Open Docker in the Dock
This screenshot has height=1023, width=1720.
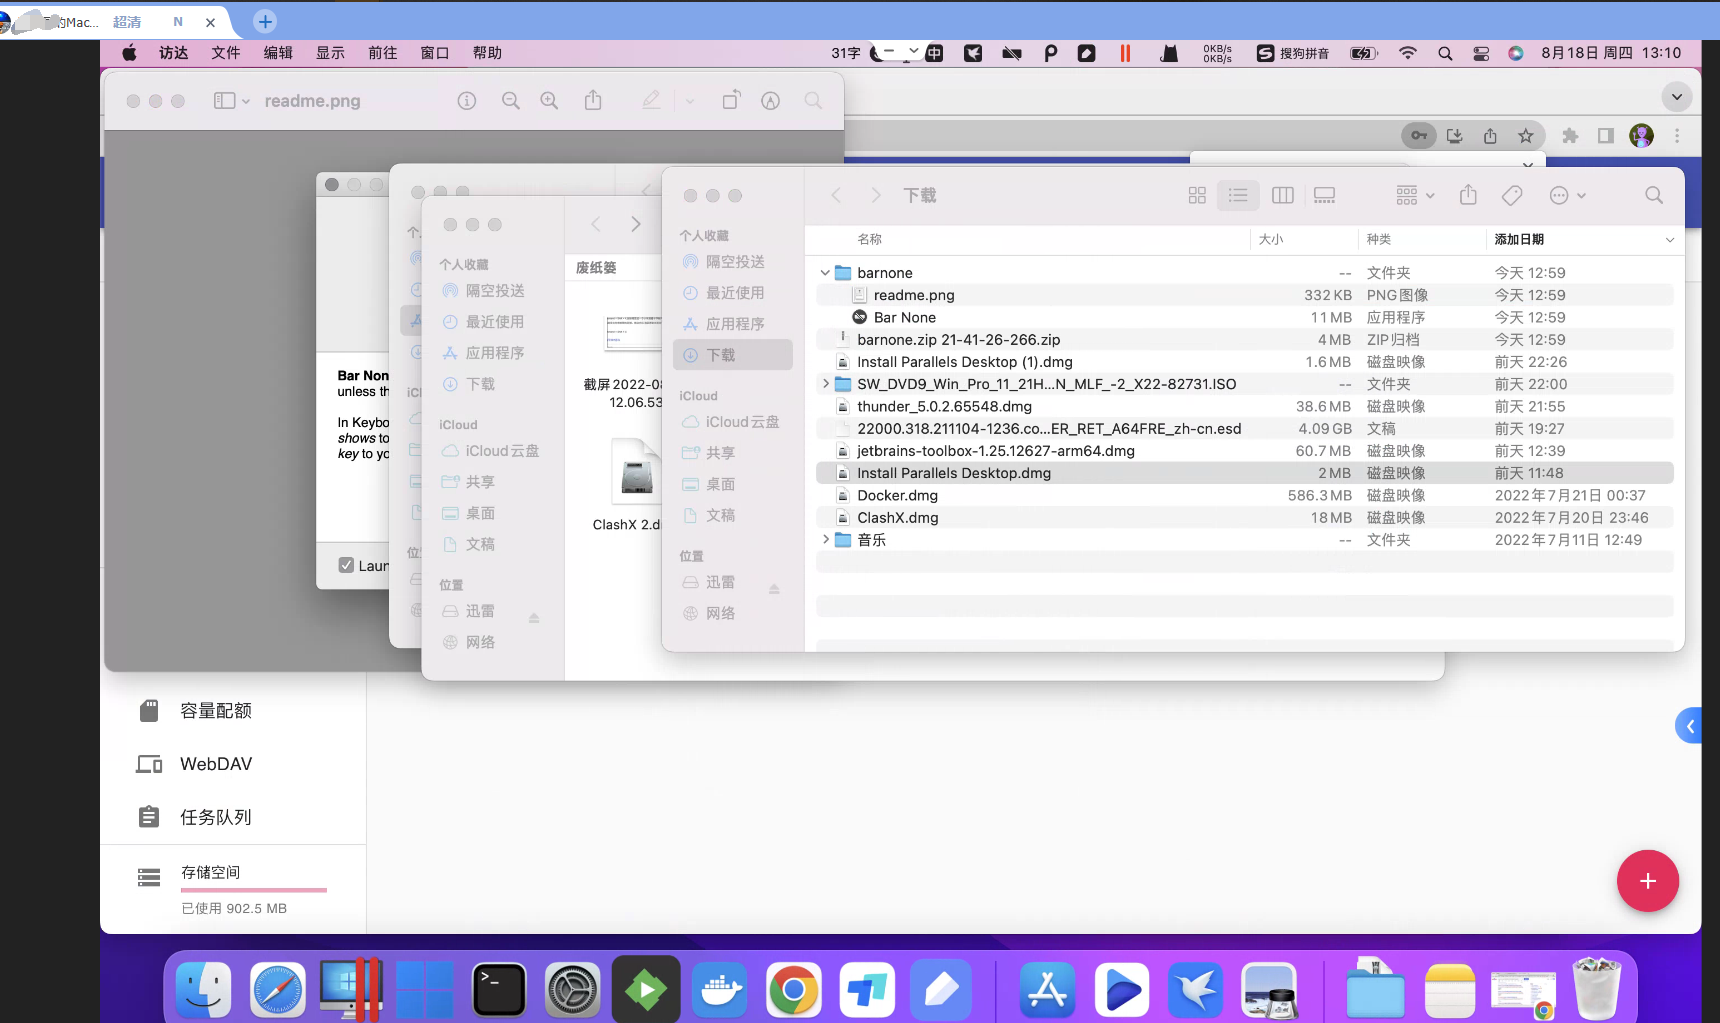pyautogui.click(x=721, y=990)
